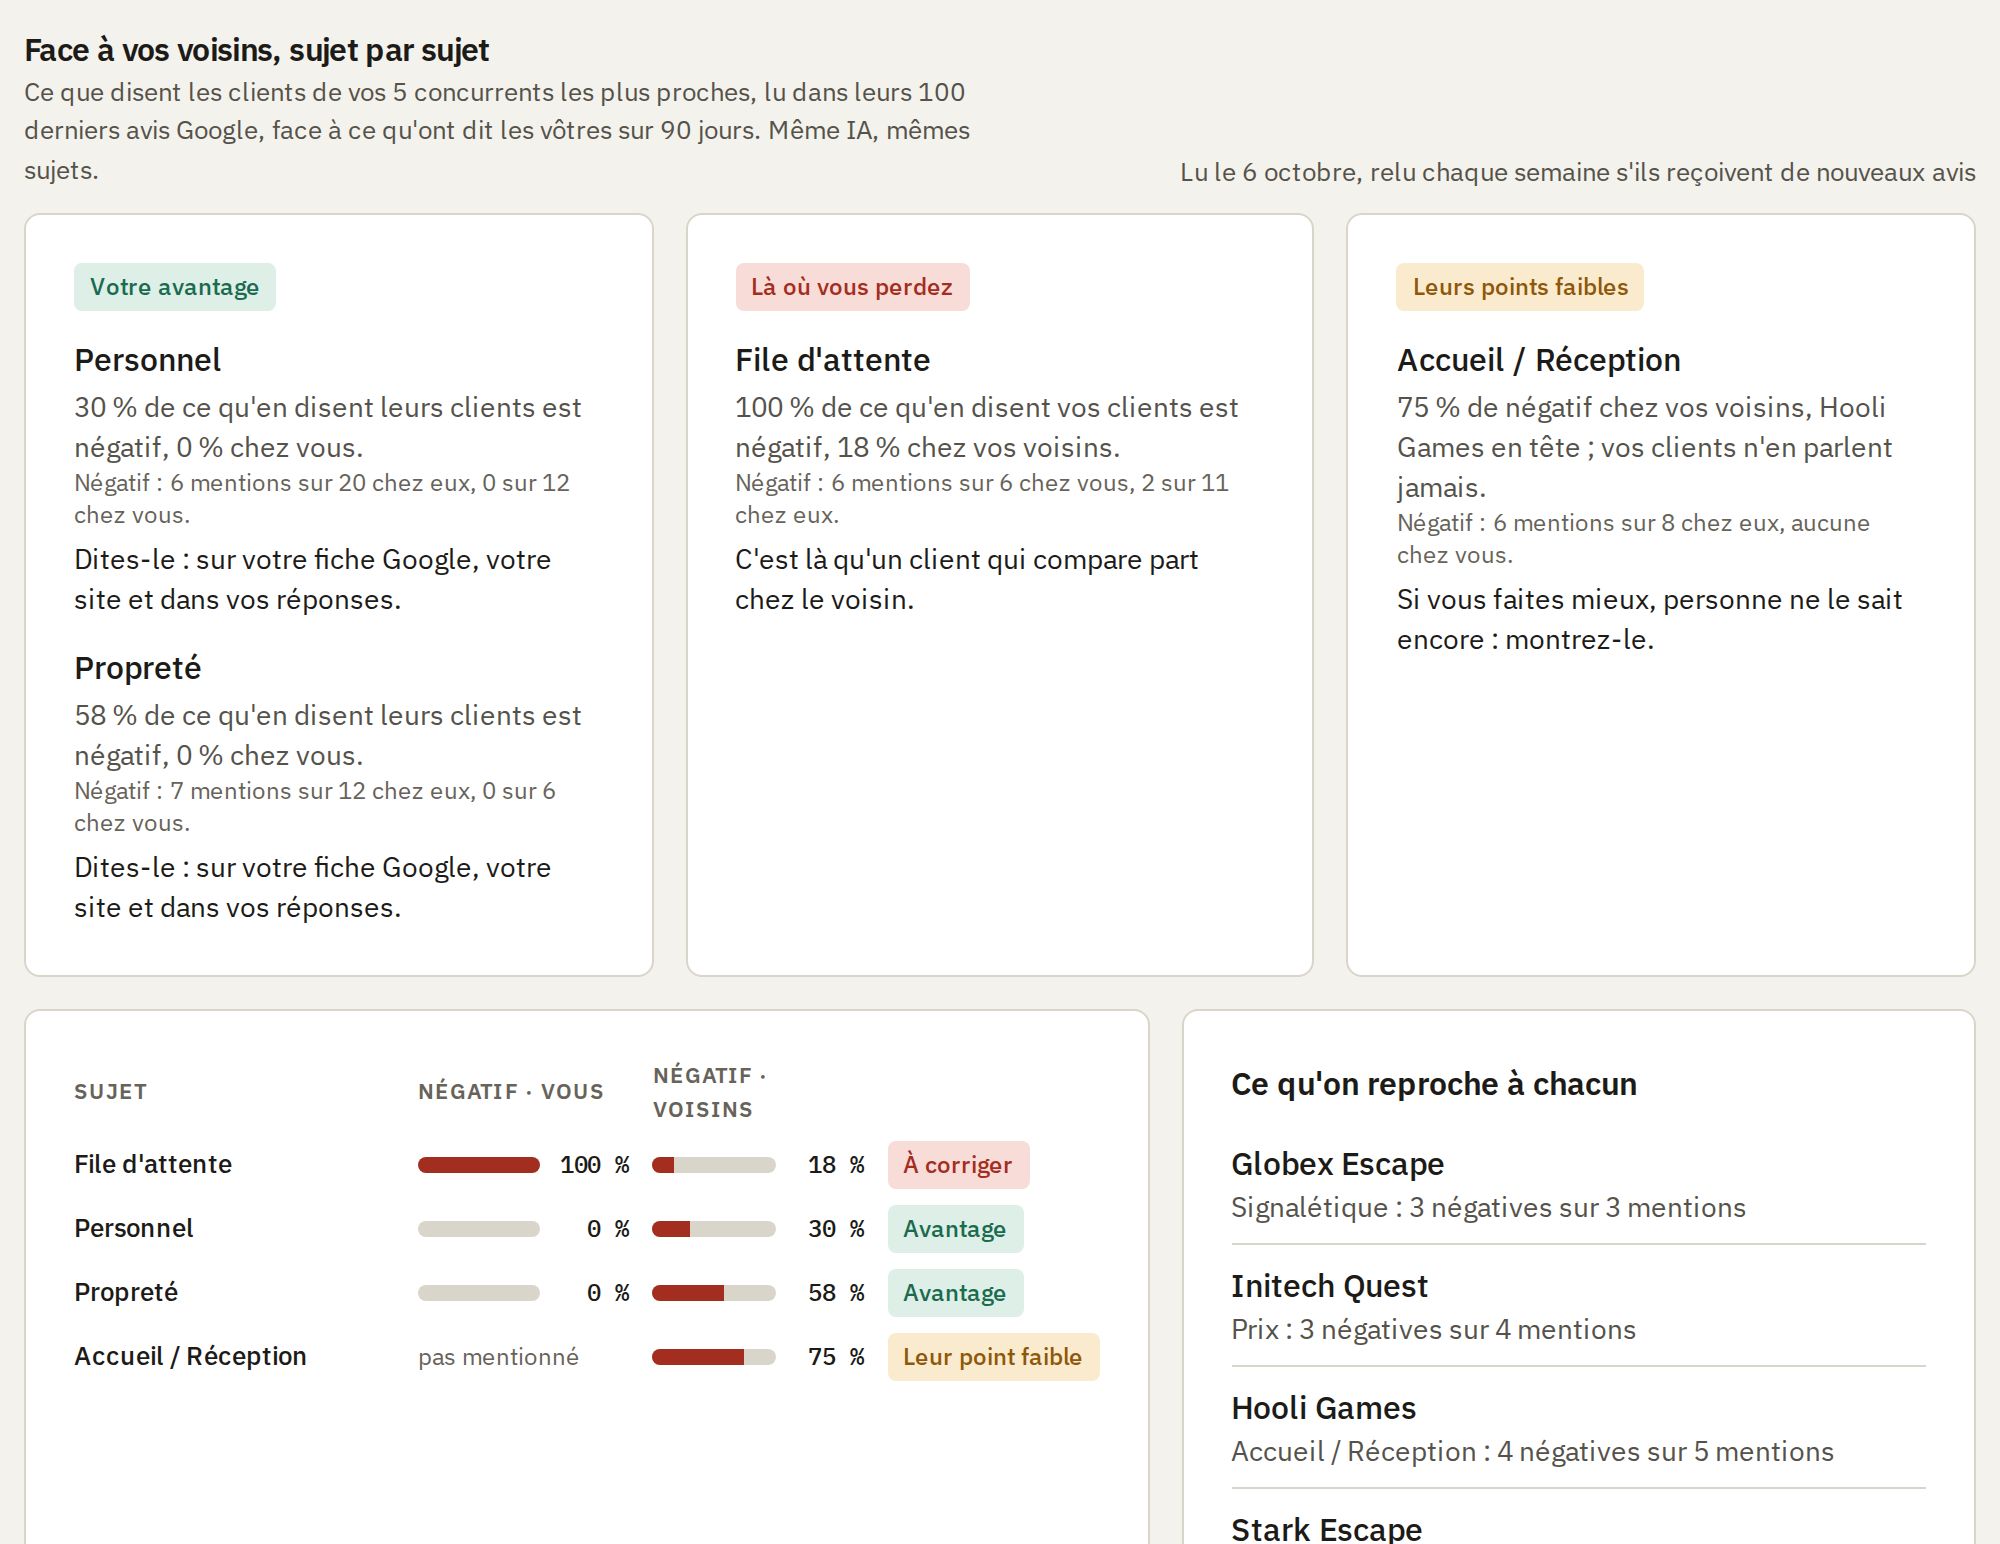Click the 'NÉGATIF · VOUS' column header
Screen dimensions: 2000x1544
point(511,1092)
